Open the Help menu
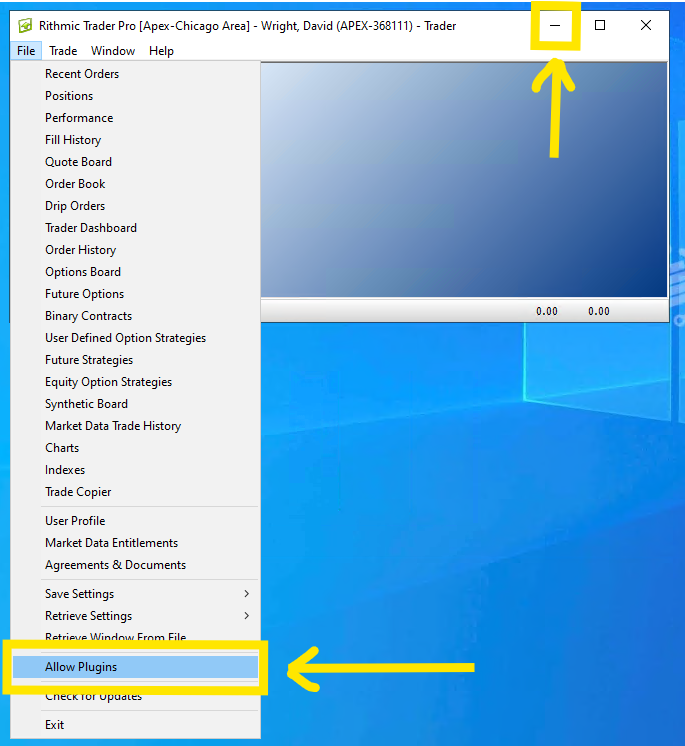Screen dimensions: 685x746 161,51
